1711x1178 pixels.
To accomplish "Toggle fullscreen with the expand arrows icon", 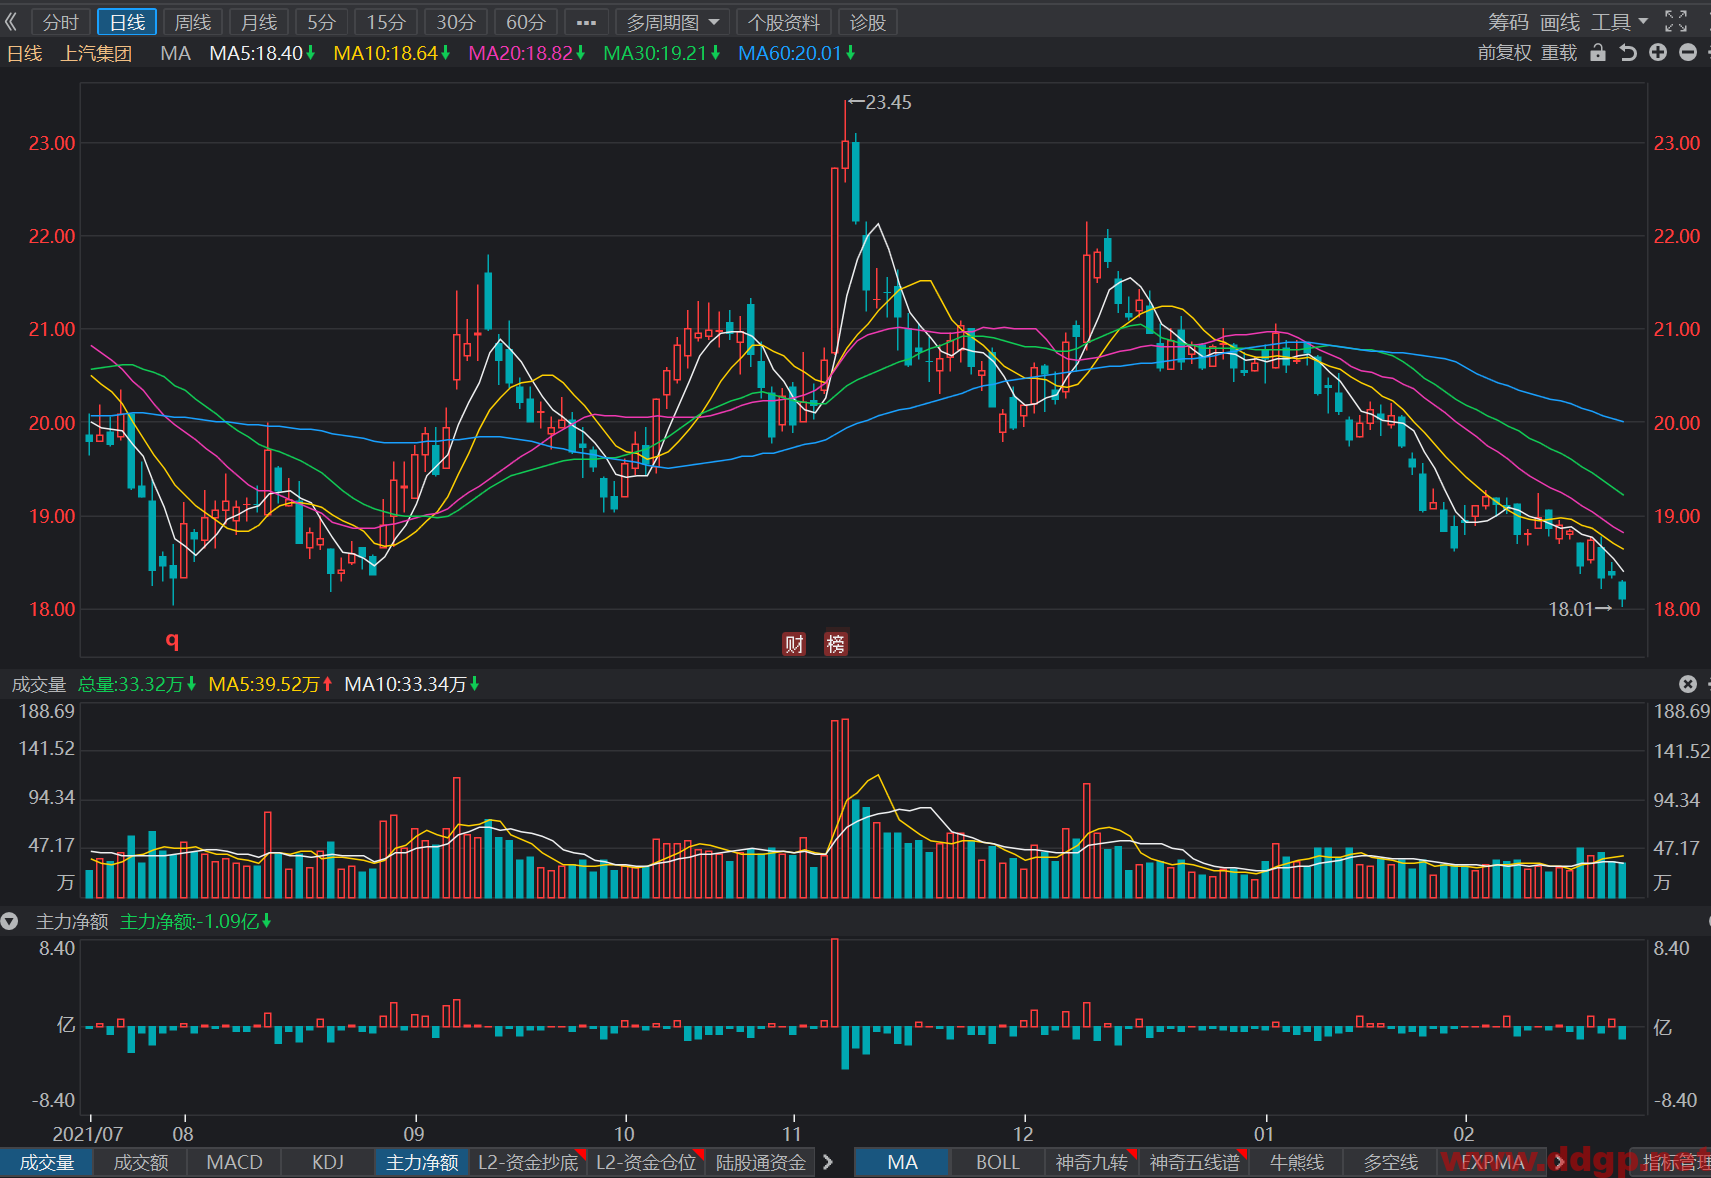I will pyautogui.click(x=1676, y=21).
